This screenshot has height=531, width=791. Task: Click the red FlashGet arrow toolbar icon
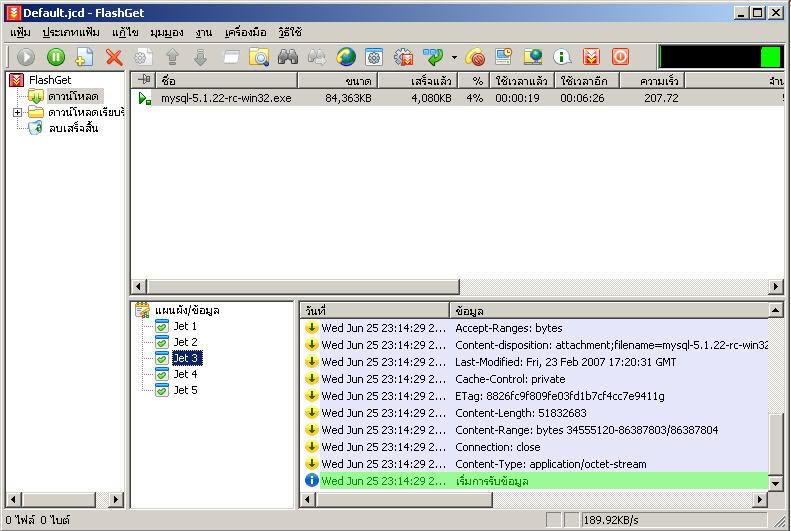click(x=591, y=57)
